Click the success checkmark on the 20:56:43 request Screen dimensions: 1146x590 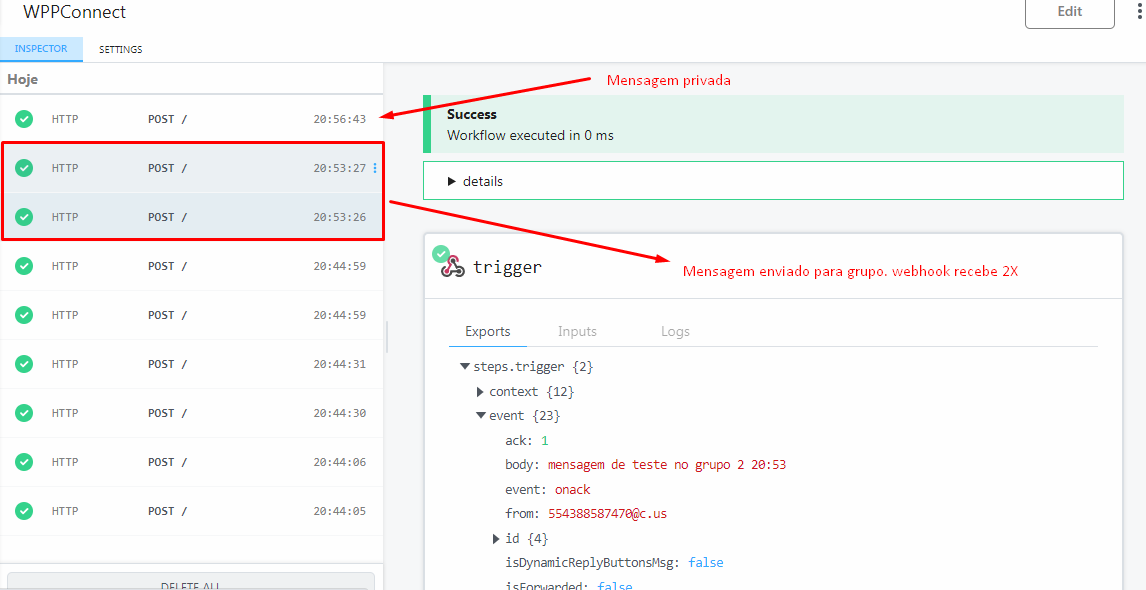tap(23, 119)
